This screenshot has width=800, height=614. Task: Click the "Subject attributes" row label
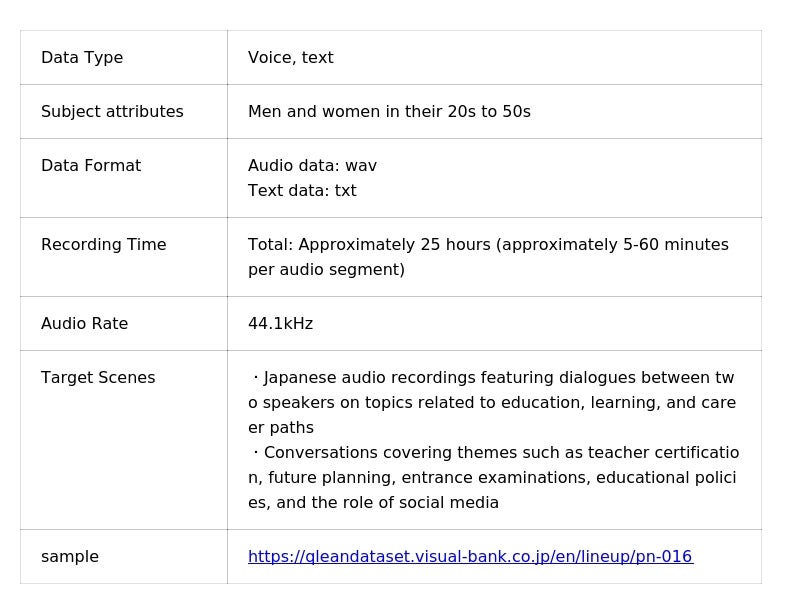(112, 112)
